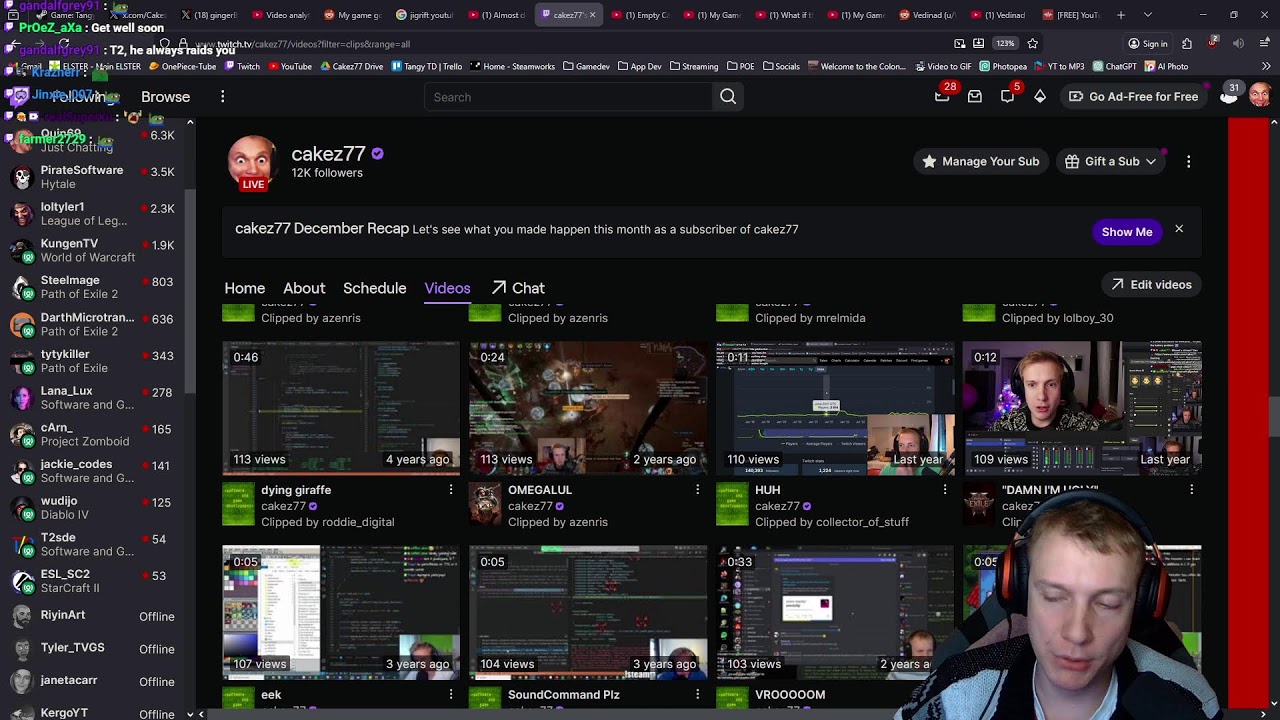Click the Manage Your Sub button
Screen dimensions: 1280x720
pyautogui.click(x=980, y=161)
